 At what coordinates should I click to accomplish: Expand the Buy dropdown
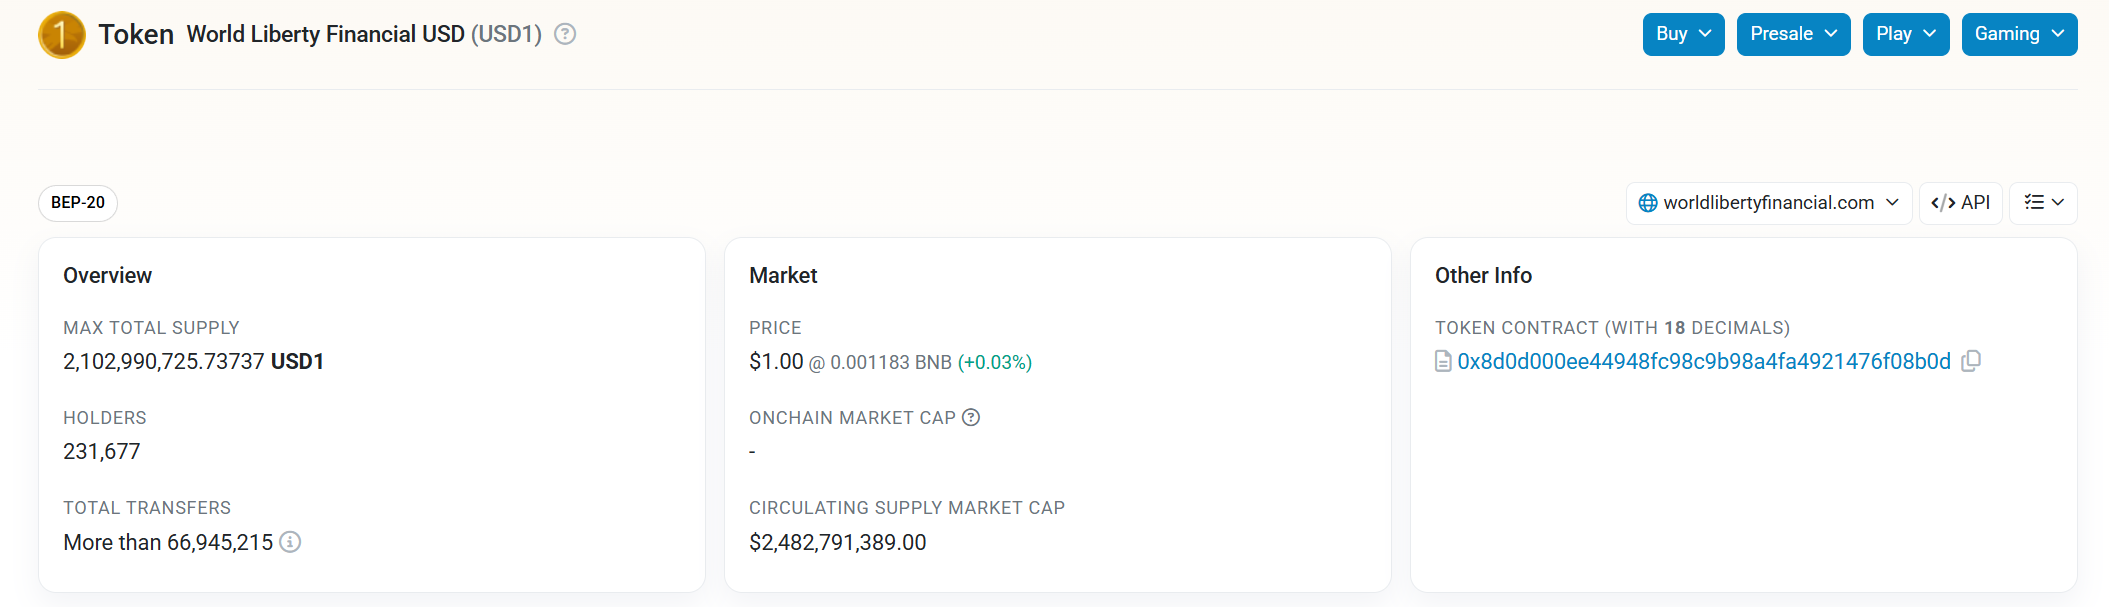pos(1683,34)
